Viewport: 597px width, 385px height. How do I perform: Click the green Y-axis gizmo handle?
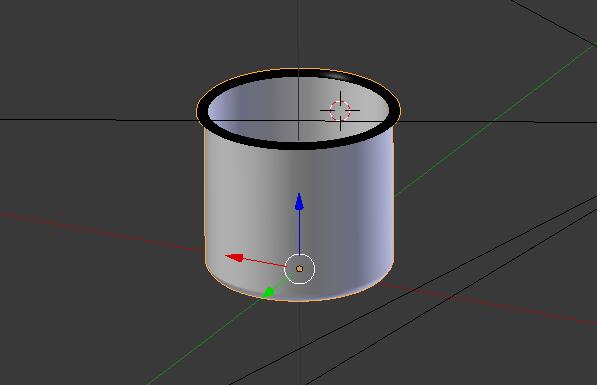point(269,292)
